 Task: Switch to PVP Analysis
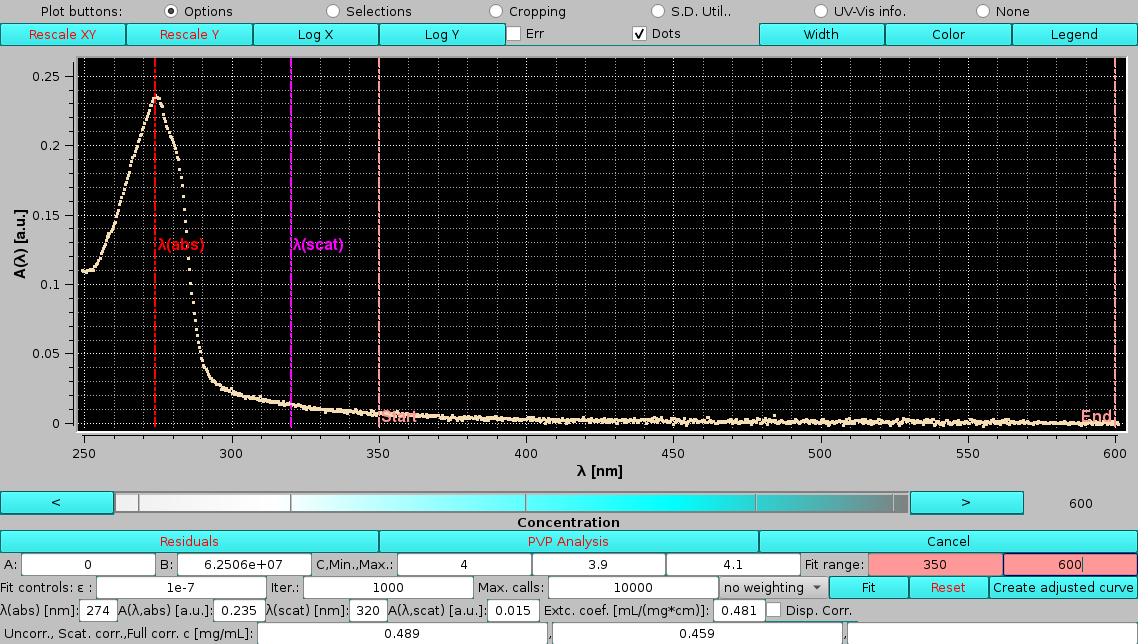pos(569,541)
